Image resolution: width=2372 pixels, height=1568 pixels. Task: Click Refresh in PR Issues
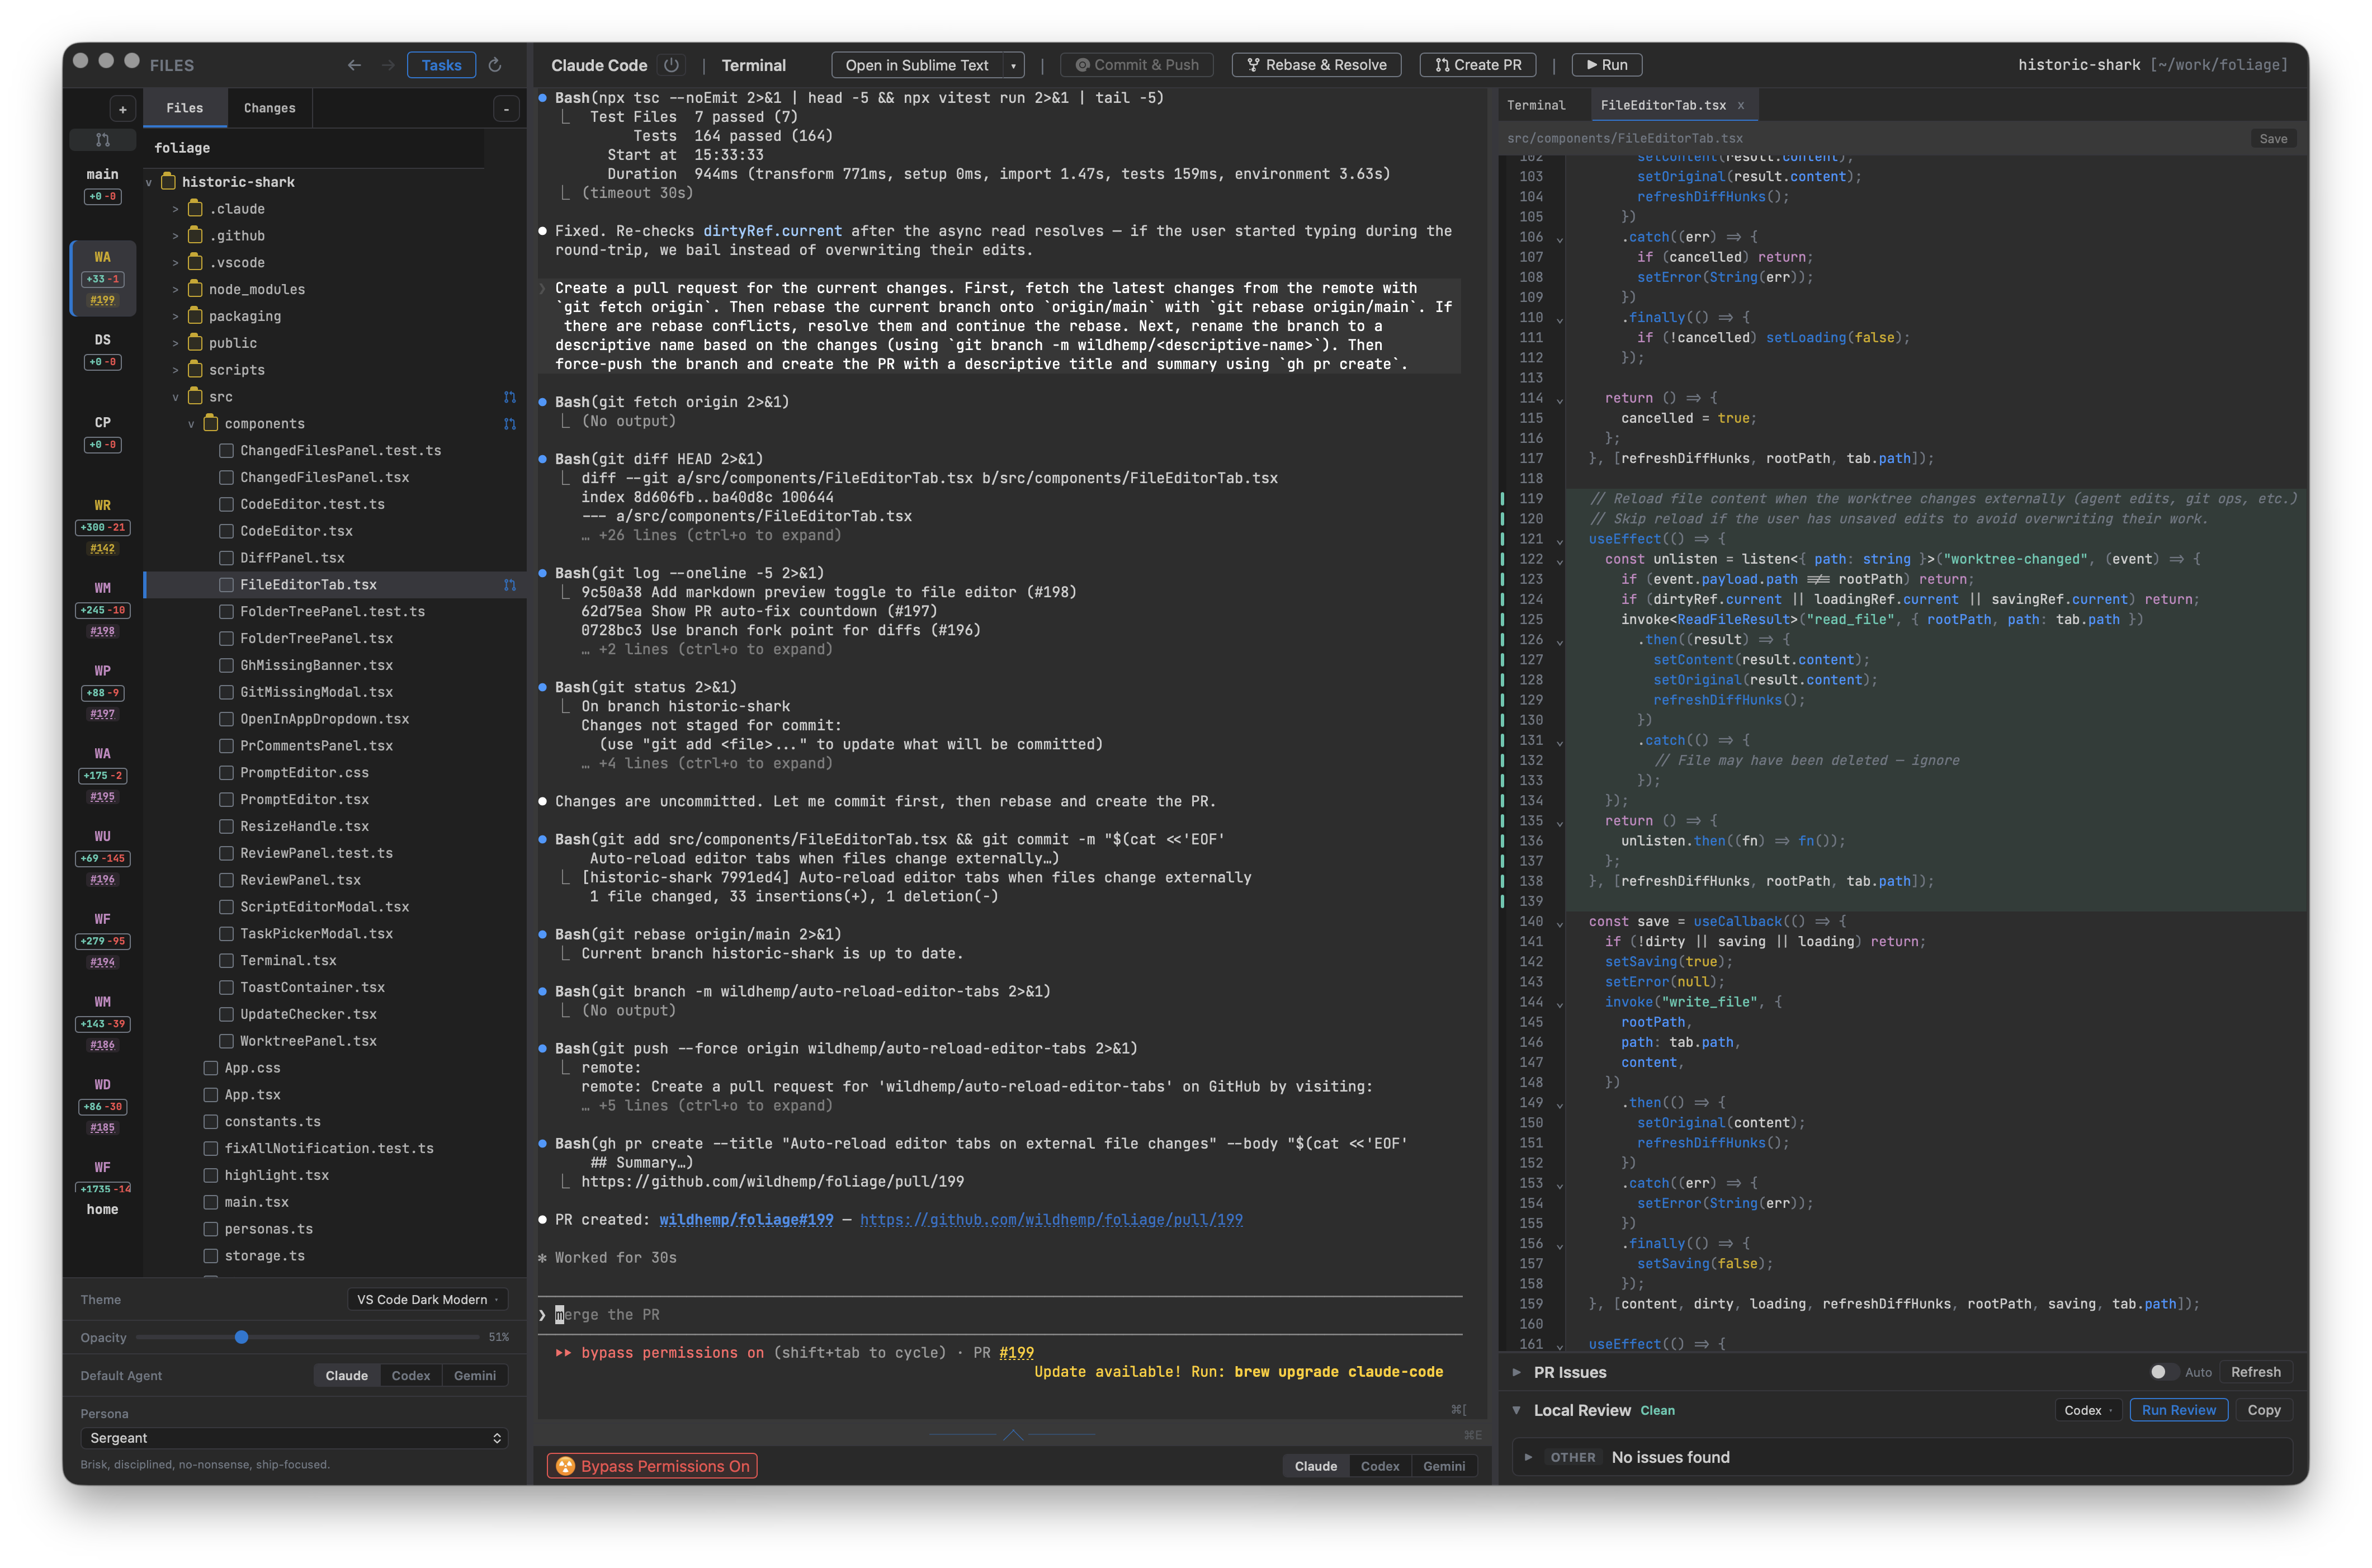coord(2255,1372)
